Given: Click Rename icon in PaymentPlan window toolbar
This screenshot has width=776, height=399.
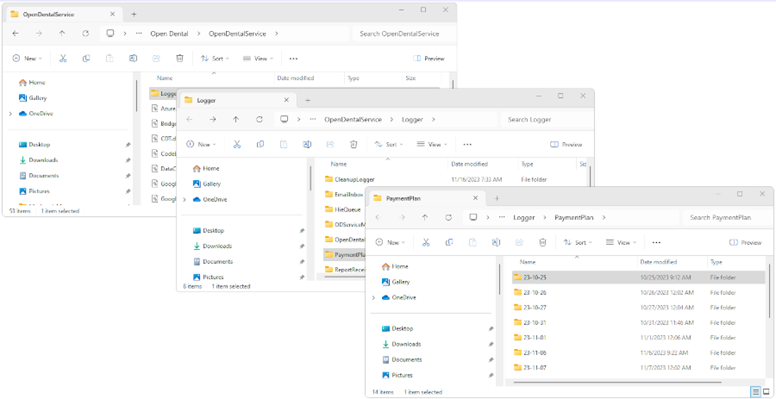Looking at the screenshot, I should coord(496,243).
